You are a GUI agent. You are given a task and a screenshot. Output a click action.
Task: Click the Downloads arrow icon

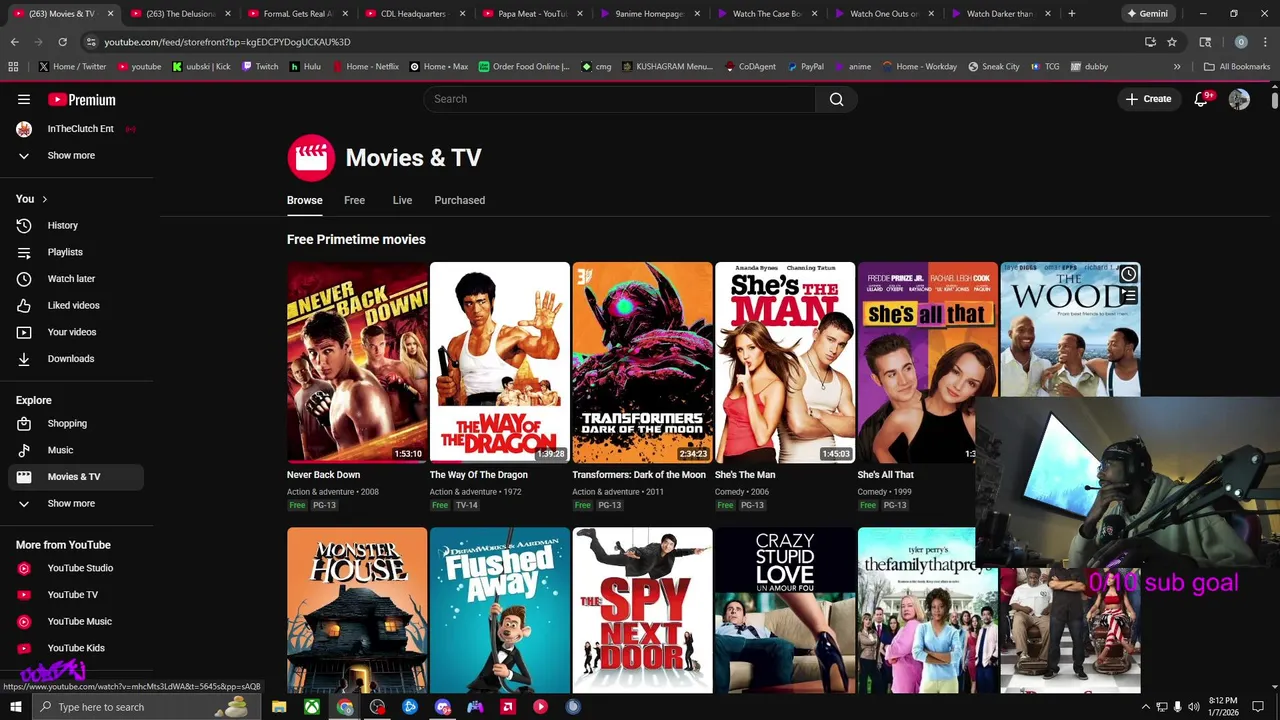[24, 359]
